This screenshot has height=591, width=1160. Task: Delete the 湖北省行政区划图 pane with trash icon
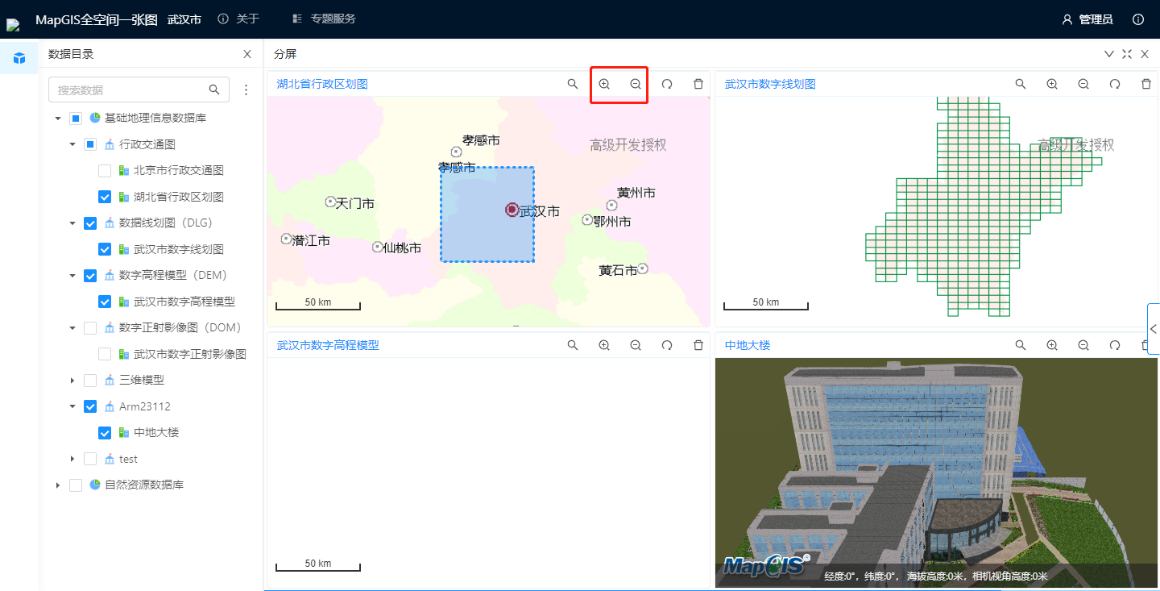pos(698,84)
